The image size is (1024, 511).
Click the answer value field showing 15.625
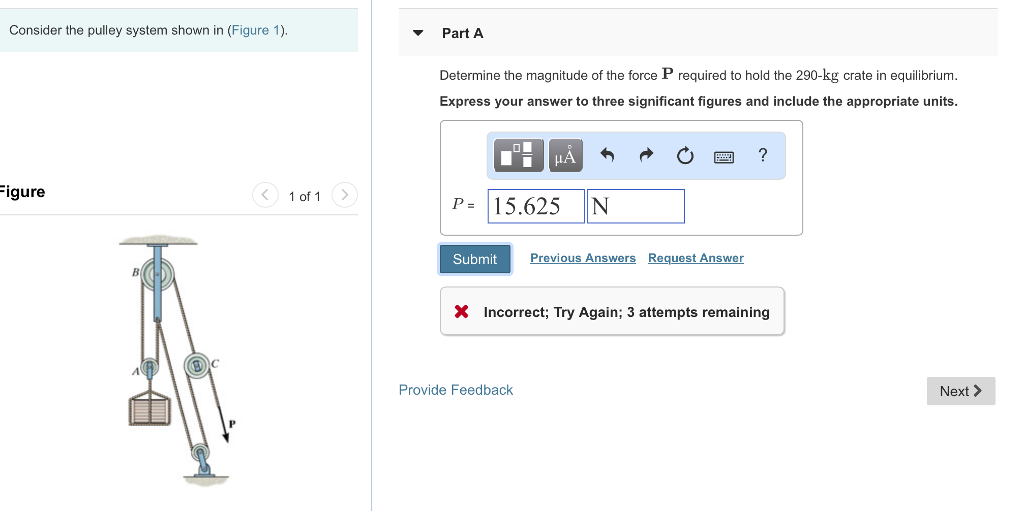[x=535, y=206]
